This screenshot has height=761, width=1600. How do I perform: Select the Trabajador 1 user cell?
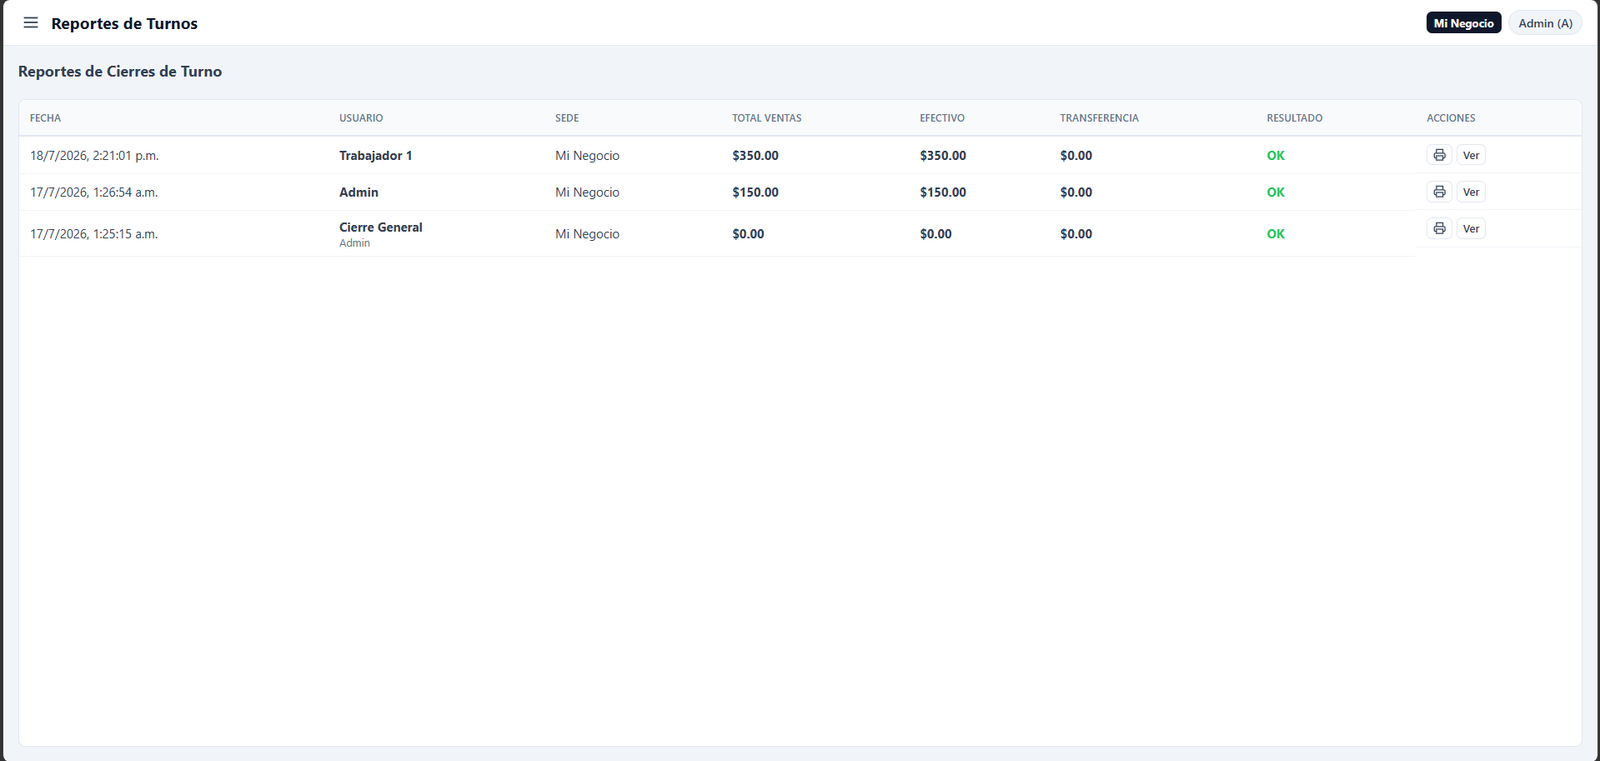point(375,156)
